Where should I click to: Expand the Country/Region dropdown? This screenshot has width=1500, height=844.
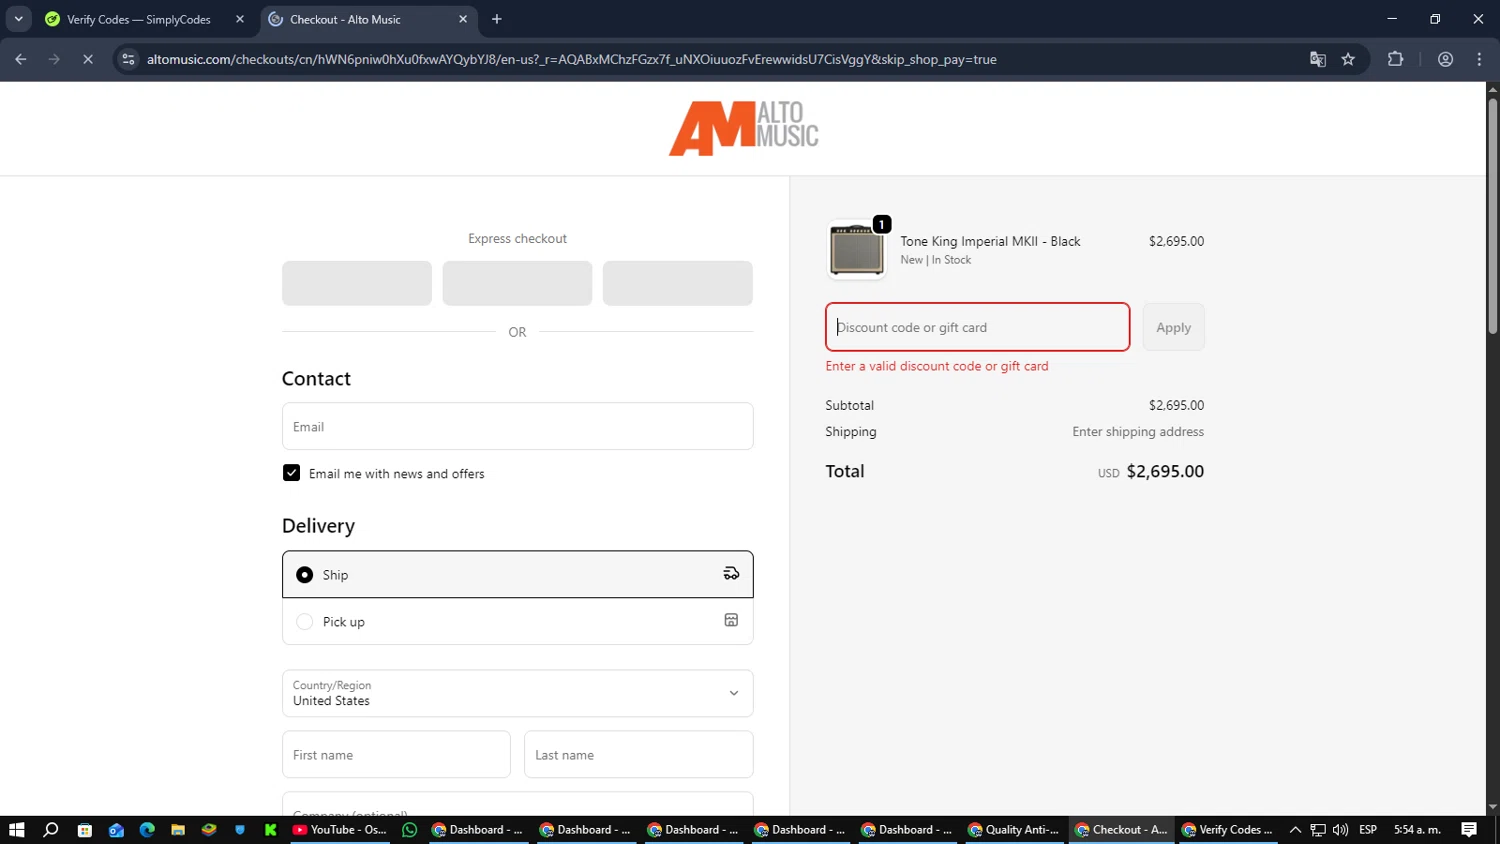[x=517, y=693]
